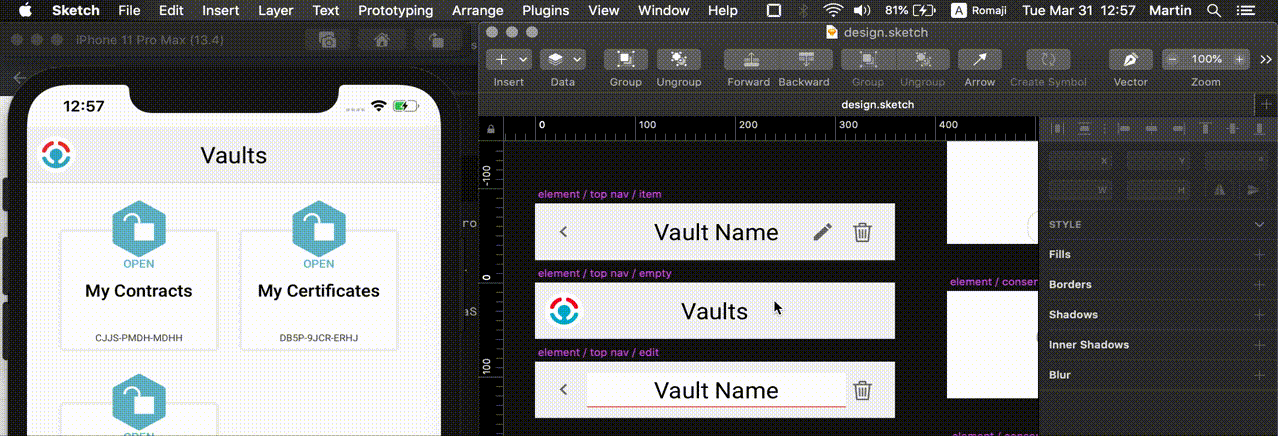Collapse the STYLE section chevron
This screenshot has height=436, width=1278.
[1259, 225]
